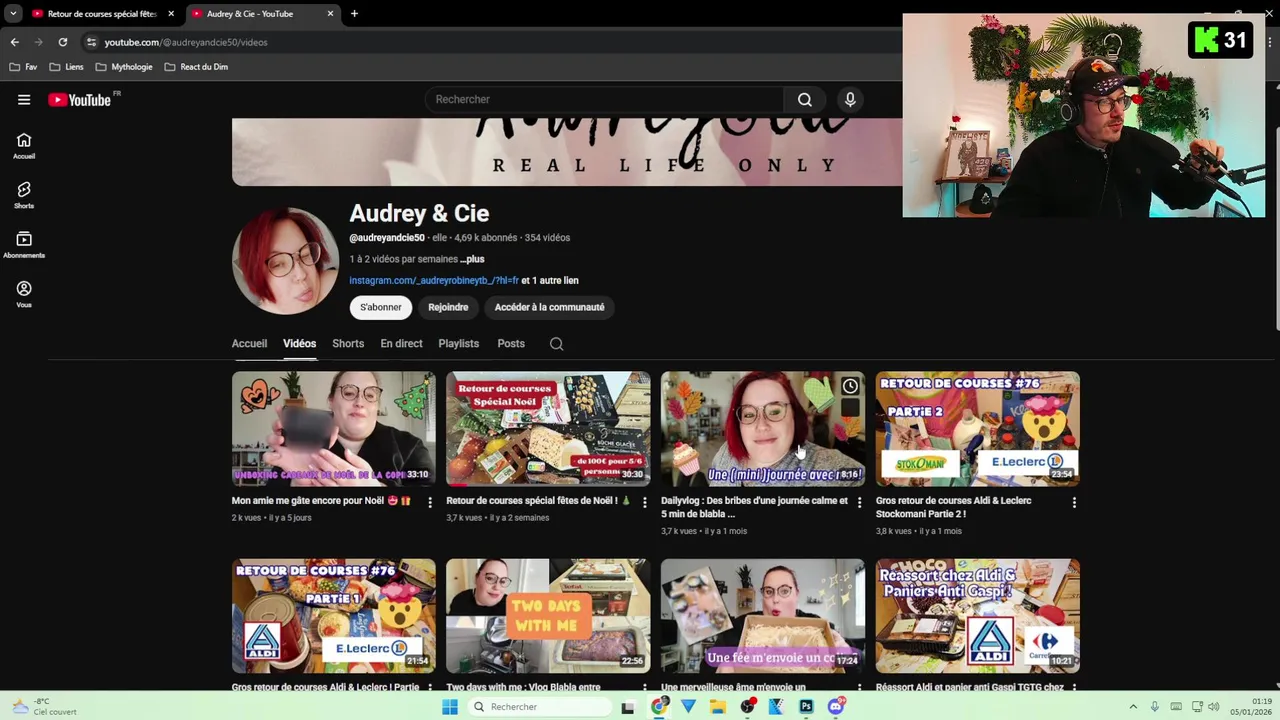Open the Mythologie bookmarks folder
The width and height of the screenshot is (1280, 720).
point(124,67)
